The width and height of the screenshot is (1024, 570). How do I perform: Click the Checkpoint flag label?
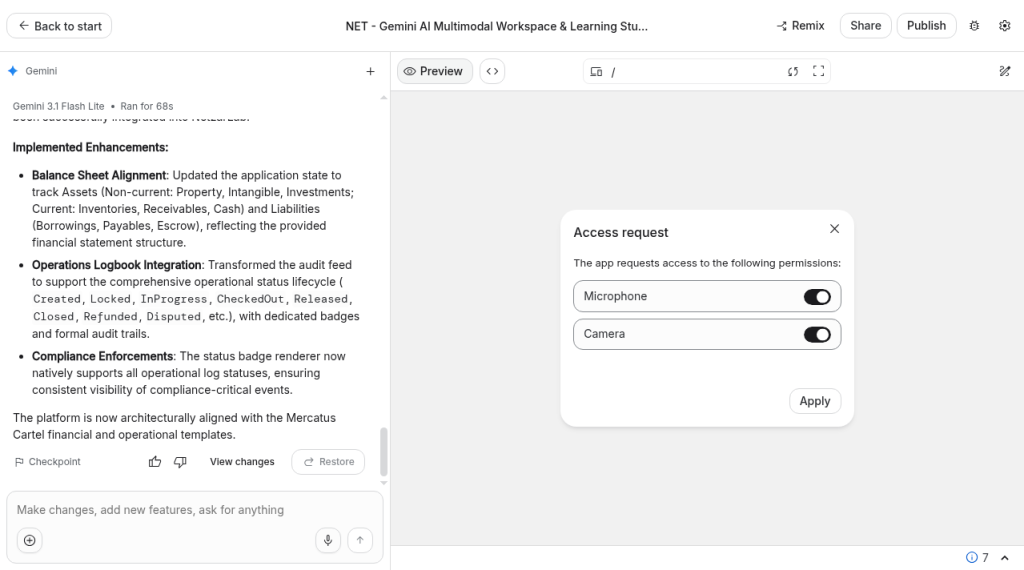point(47,462)
